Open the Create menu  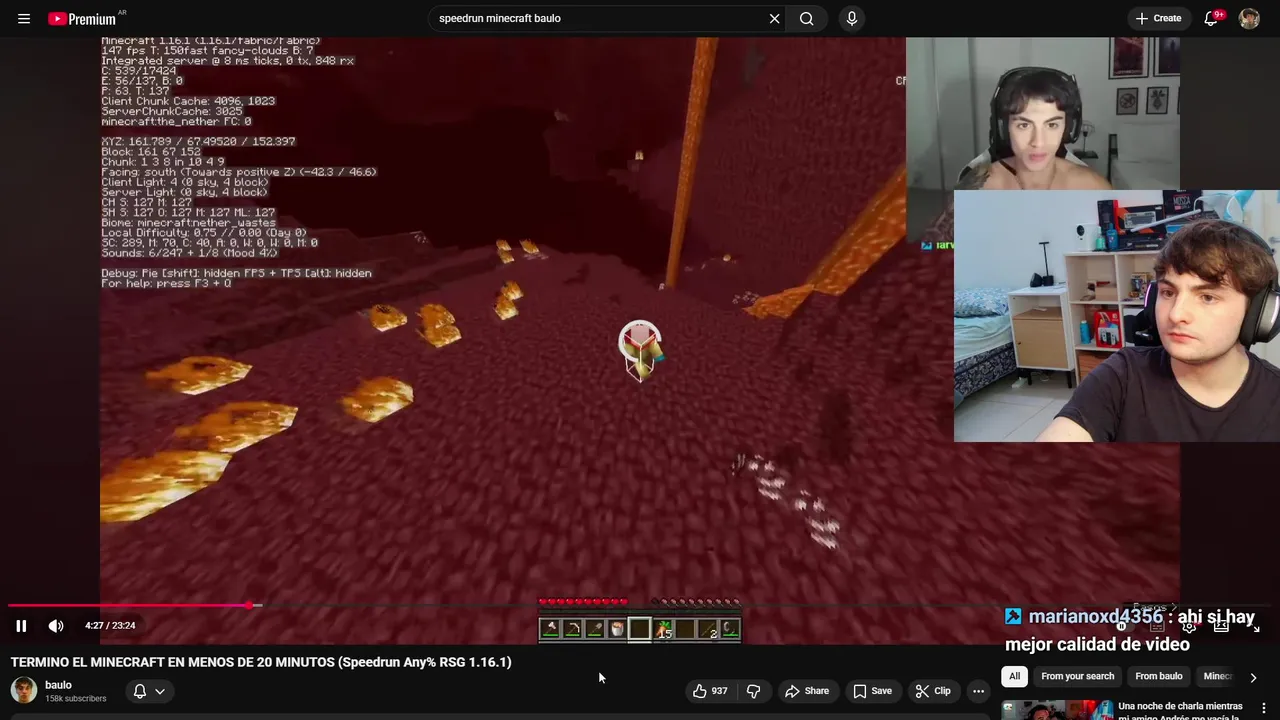click(1158, 18)
